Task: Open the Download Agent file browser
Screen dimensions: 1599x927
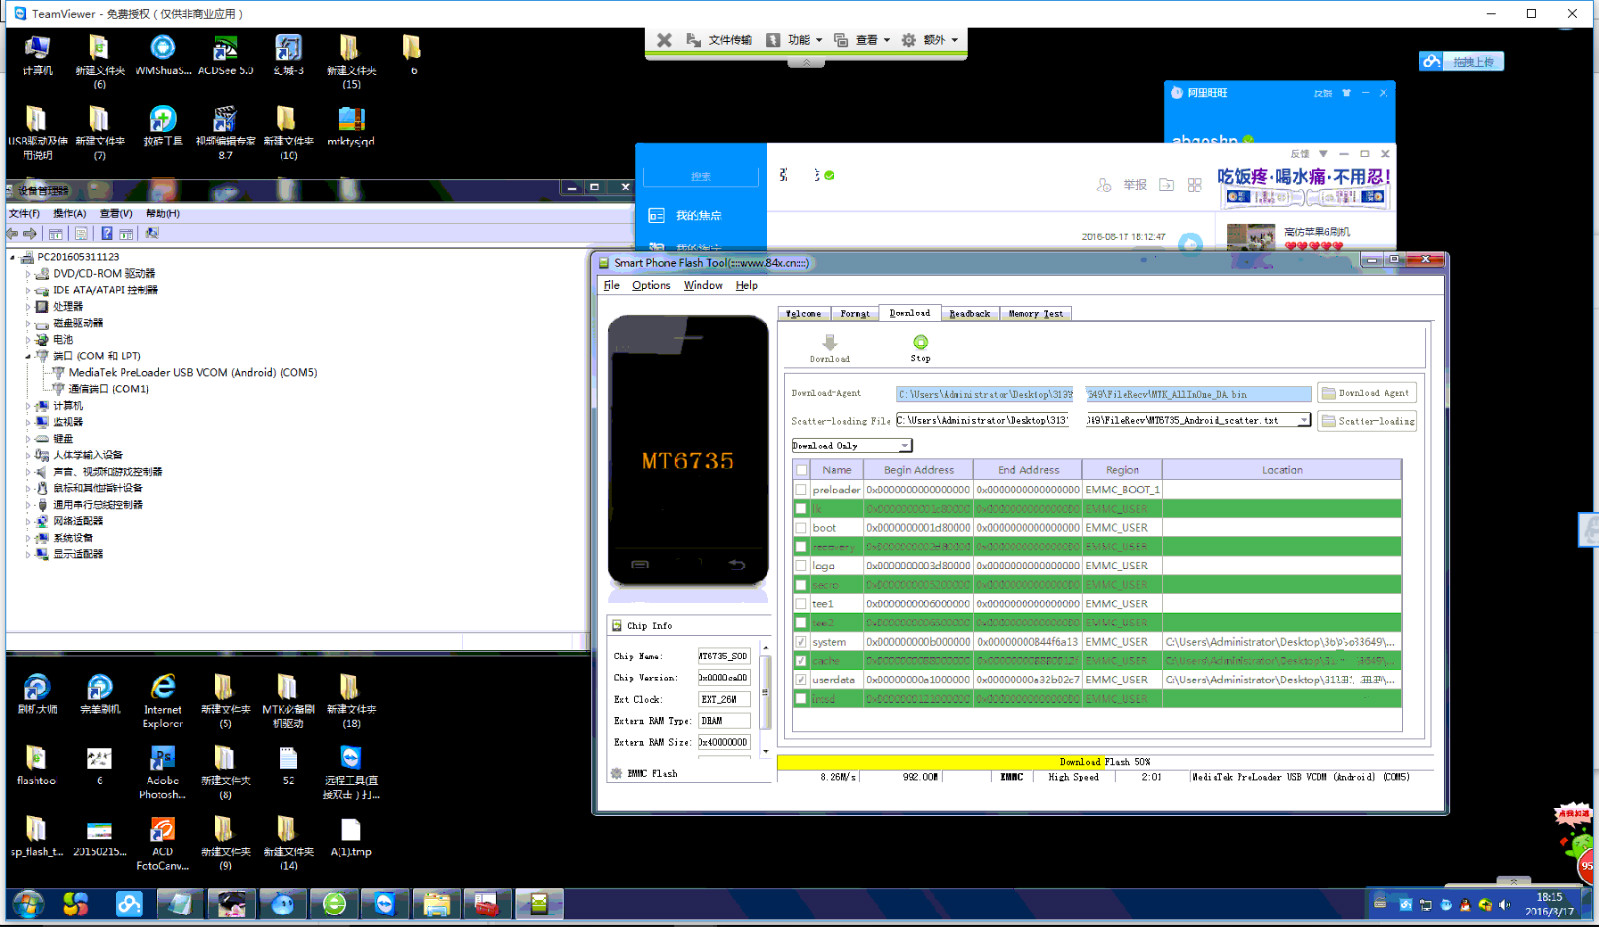Action: [1366, 393]
